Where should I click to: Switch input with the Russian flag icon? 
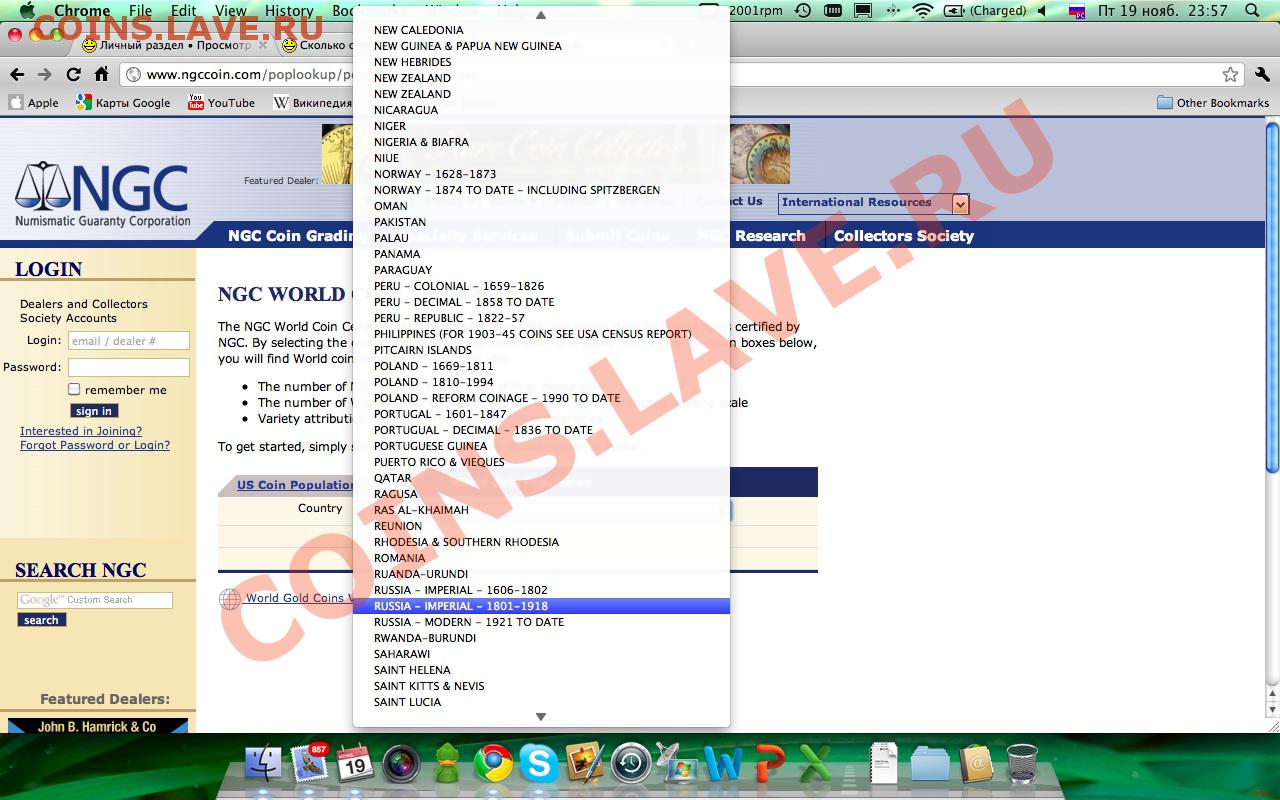(x=1077, y=11)
